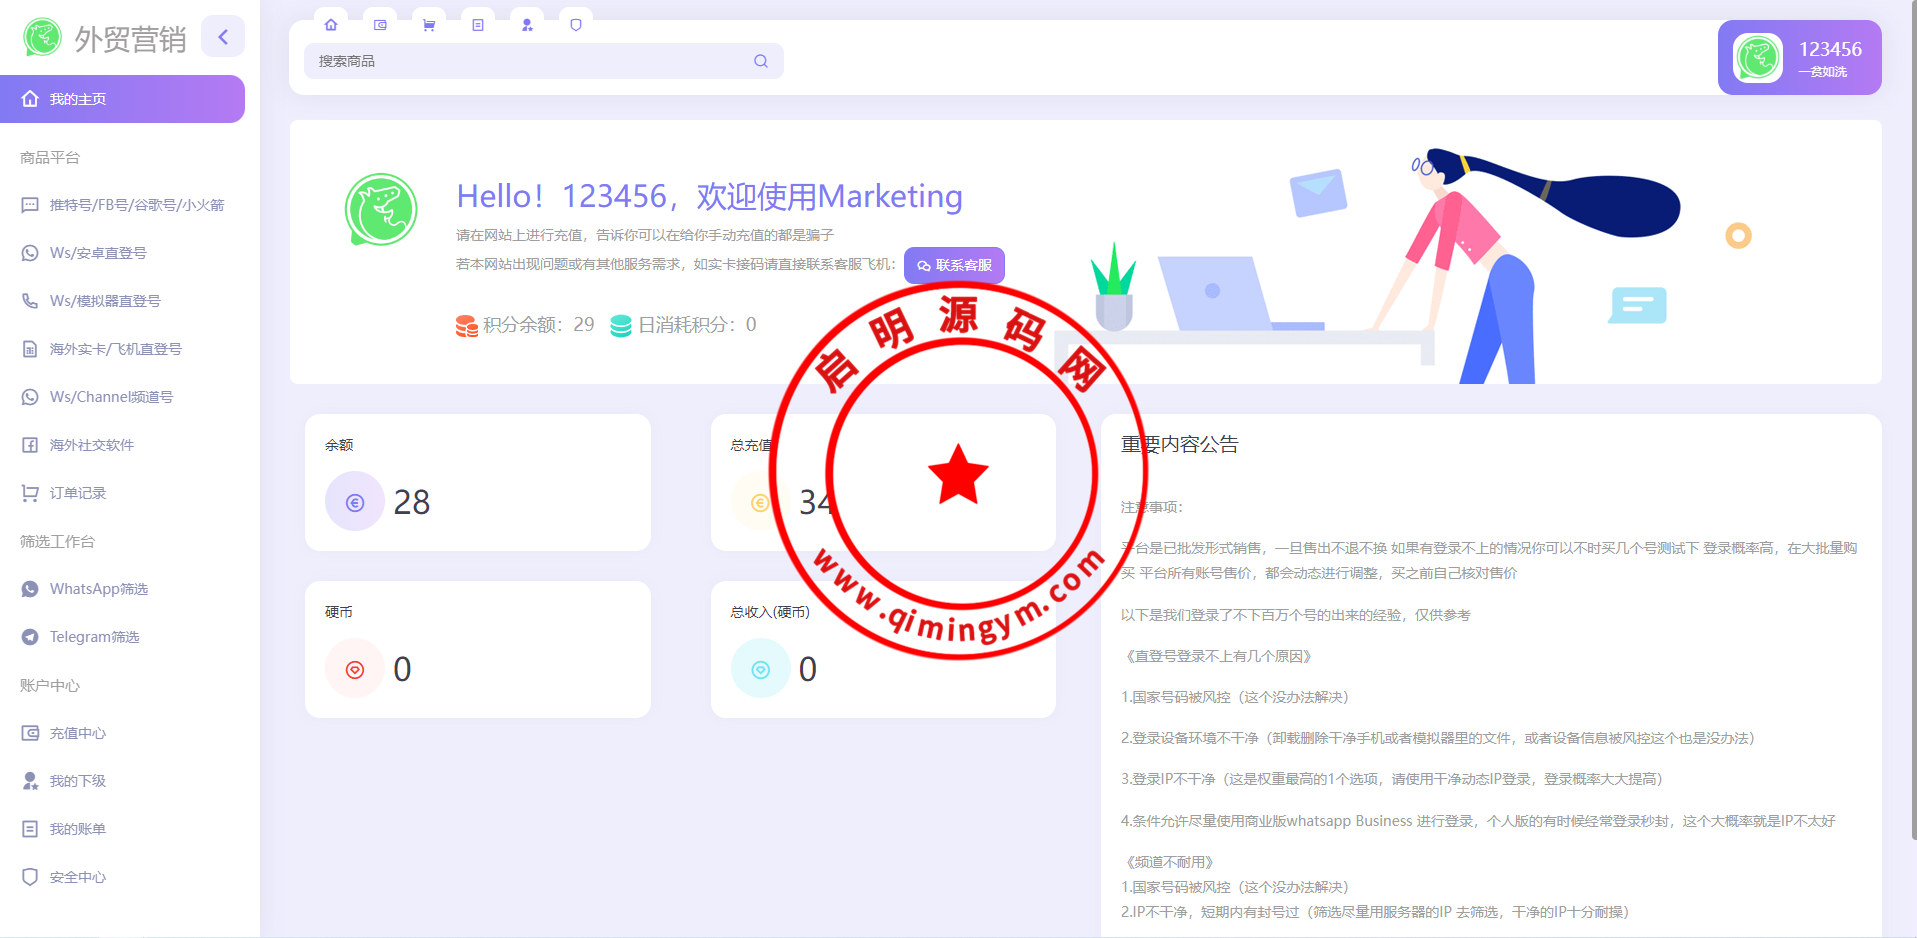Viewport: 1917px width, 938px height.
Task: Open Telegram筛选 in the sidebar
Action: (x=94, y=637)
